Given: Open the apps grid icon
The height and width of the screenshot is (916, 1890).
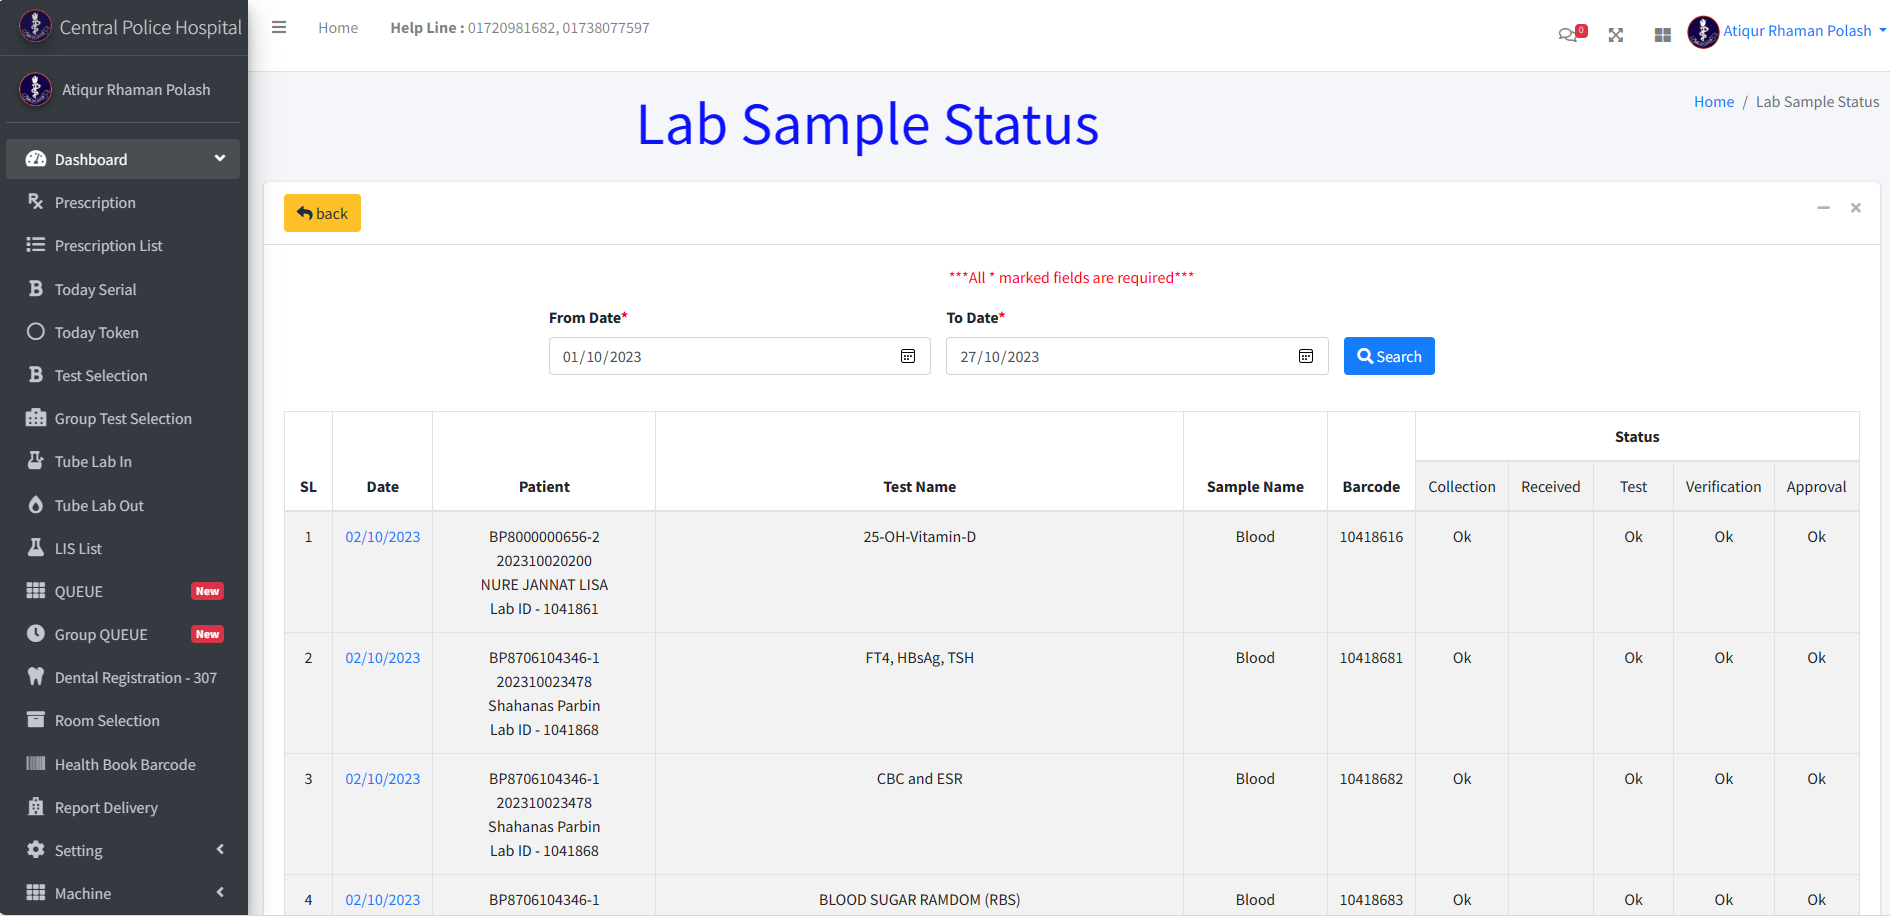Looking at the screenshot, I should pos(1663,35).
